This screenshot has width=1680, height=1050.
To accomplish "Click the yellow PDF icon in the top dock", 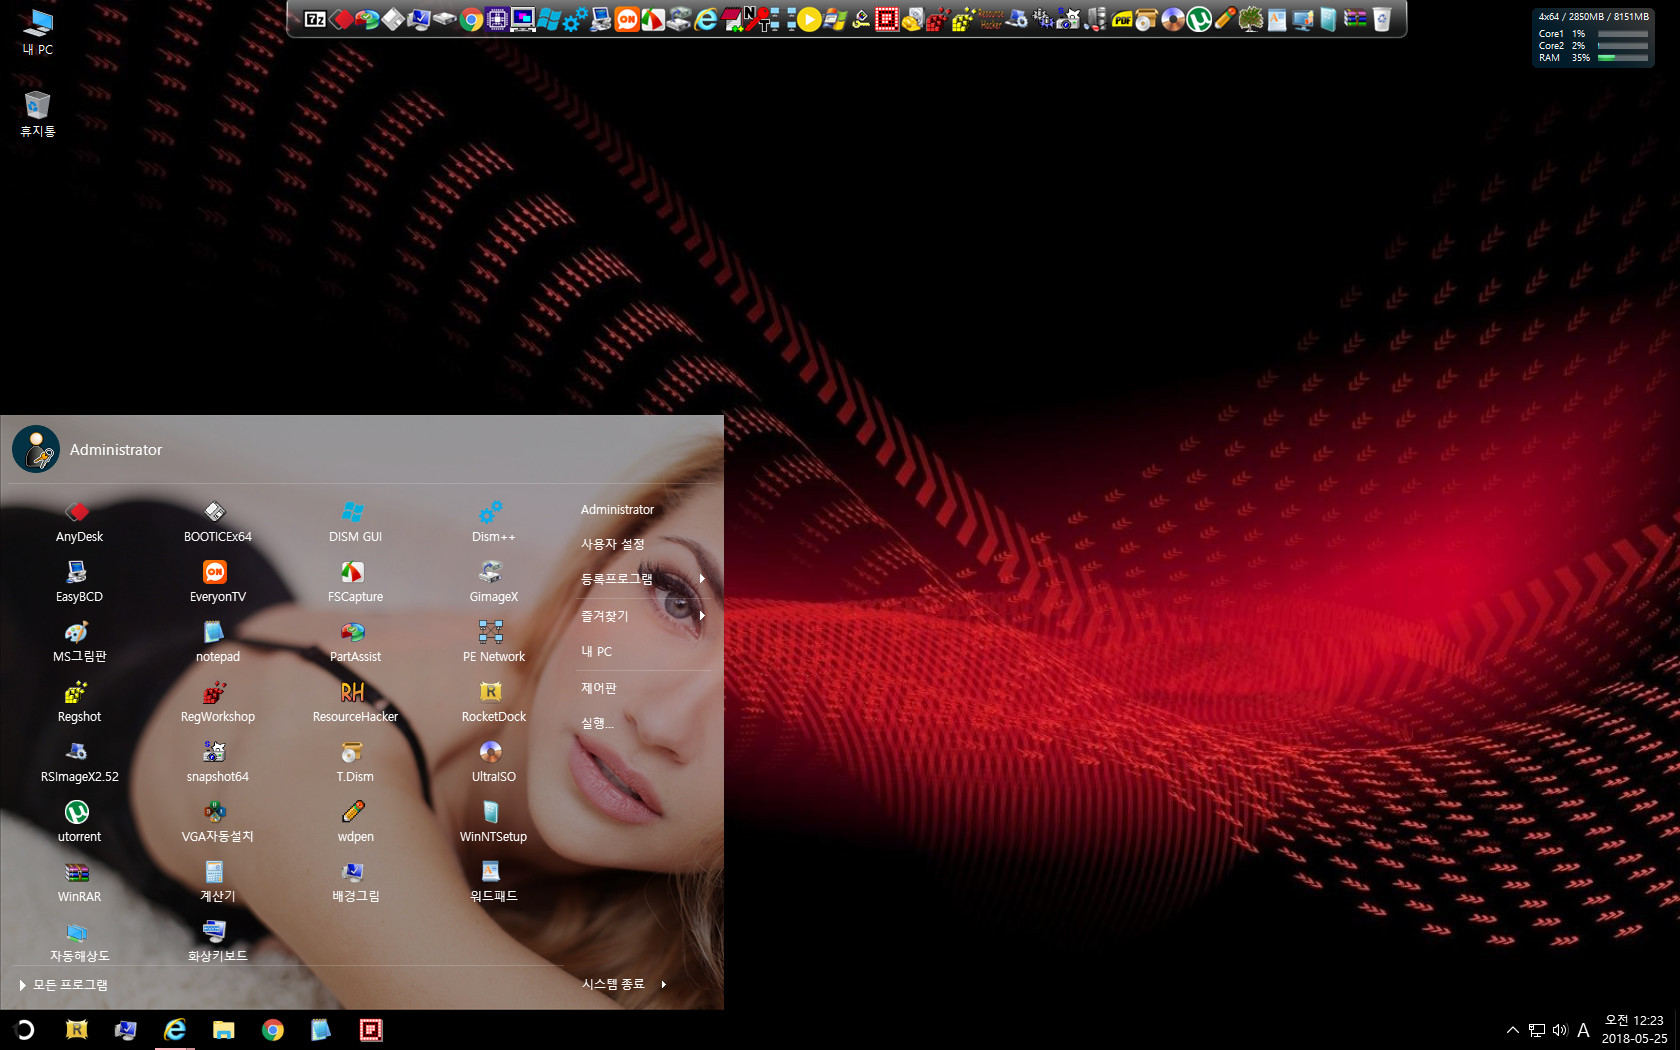I will (1121, 19).
